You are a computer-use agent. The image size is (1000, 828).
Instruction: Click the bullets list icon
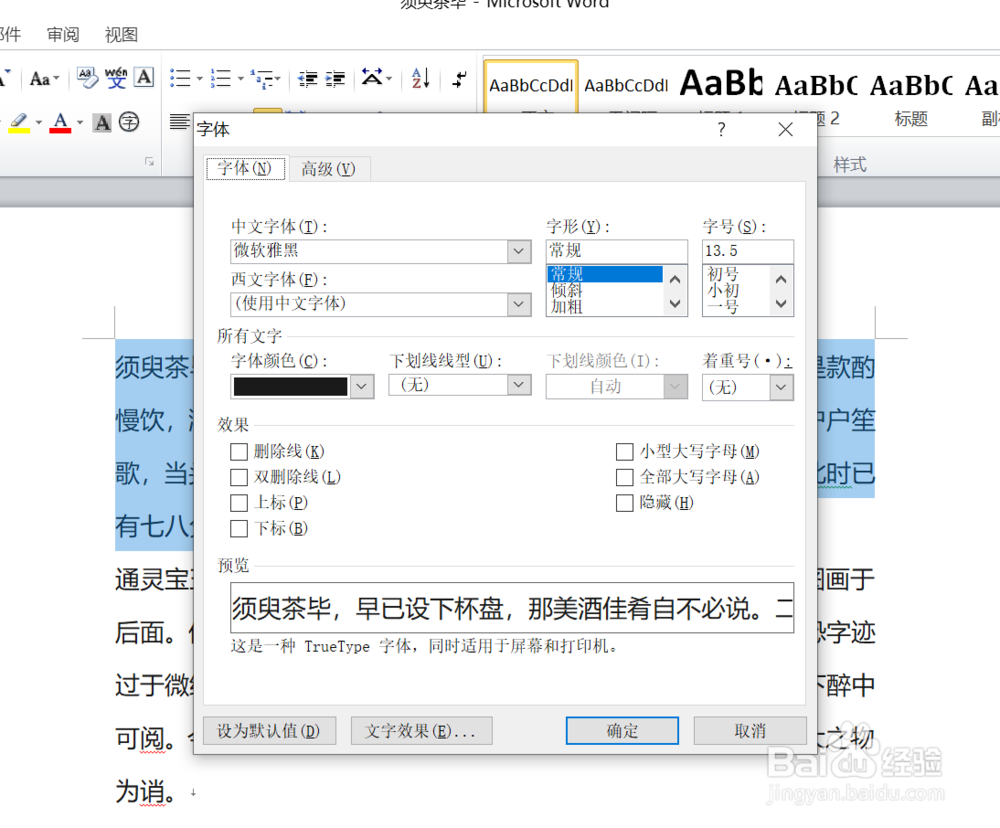[180, 78]
